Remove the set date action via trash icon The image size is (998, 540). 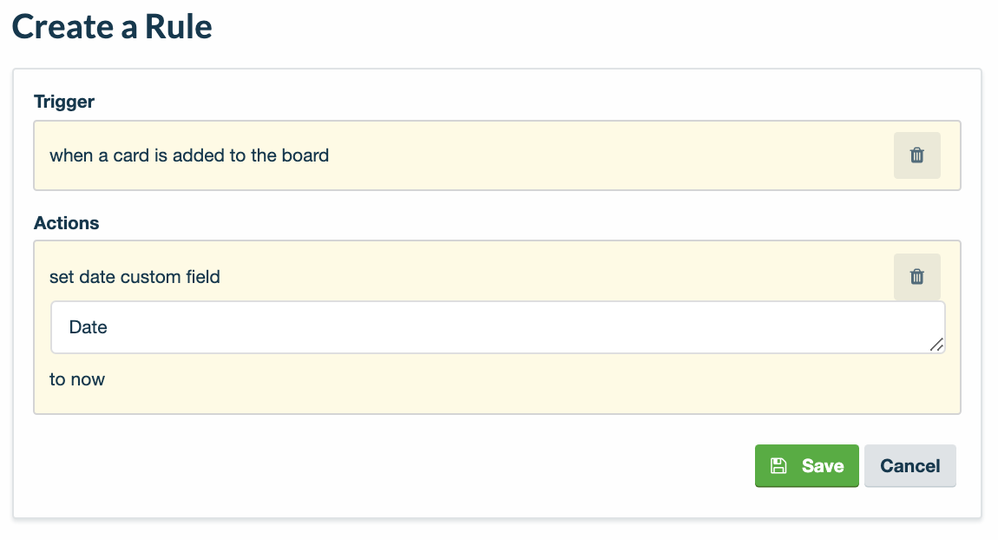pyautogui.click(x=917, y=277)
